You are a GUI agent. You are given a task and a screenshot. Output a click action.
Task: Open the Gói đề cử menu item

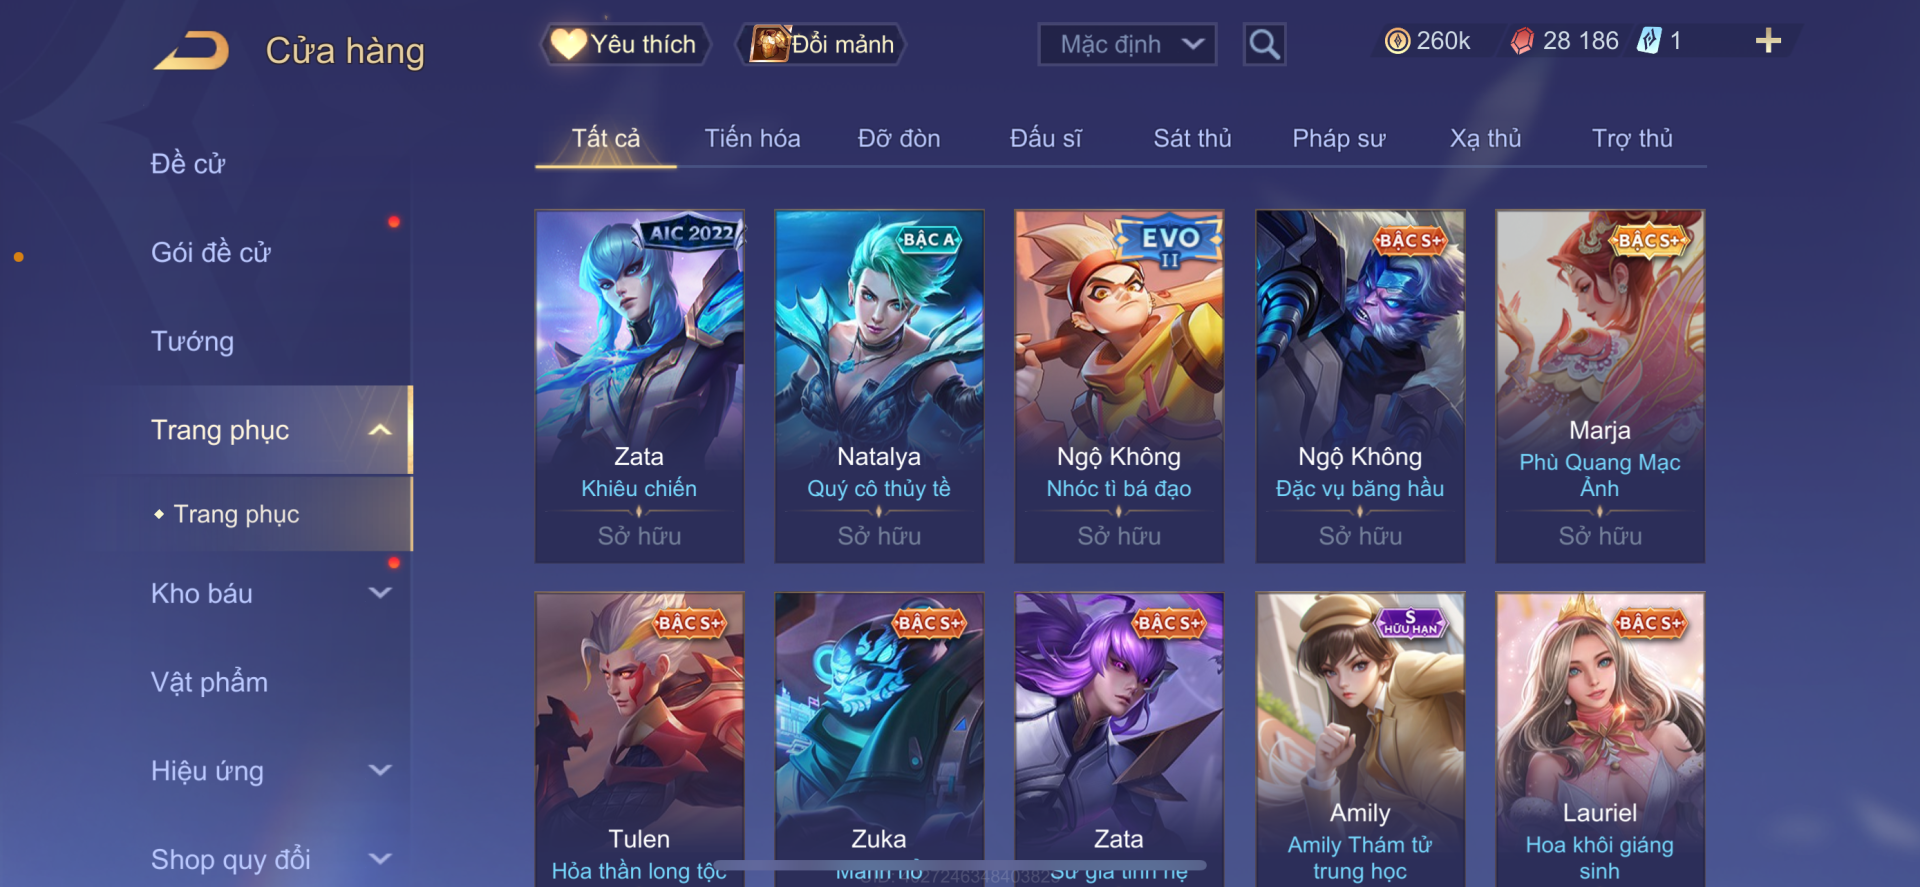211,252
